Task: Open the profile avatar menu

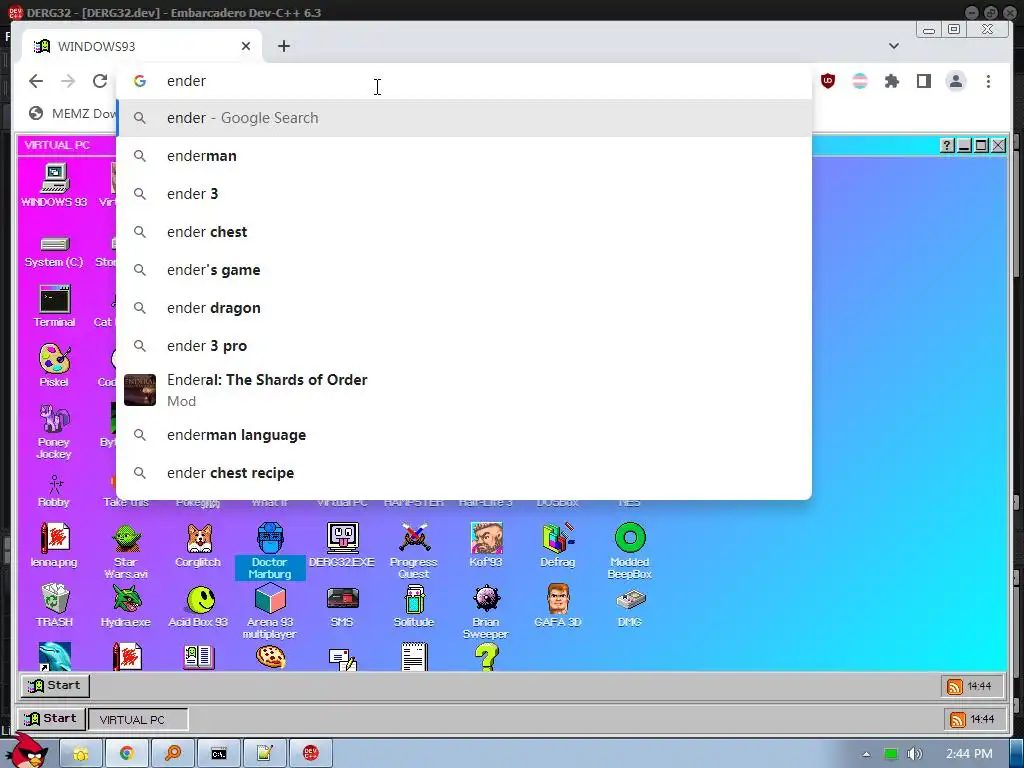Action: pos(955,81)
